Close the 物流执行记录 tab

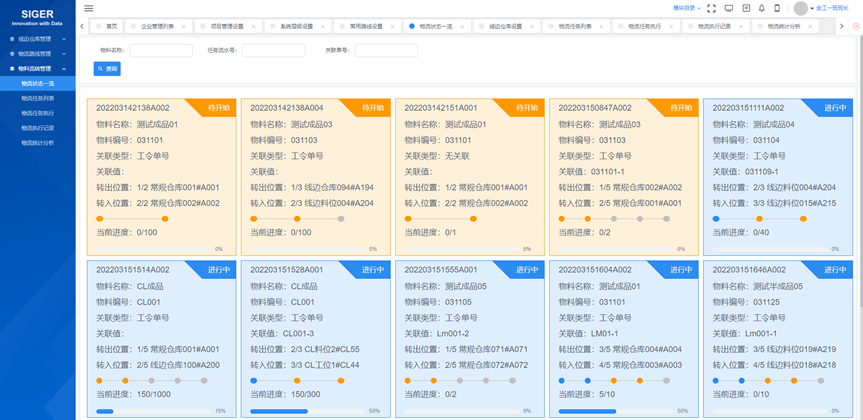click(741, 26)
